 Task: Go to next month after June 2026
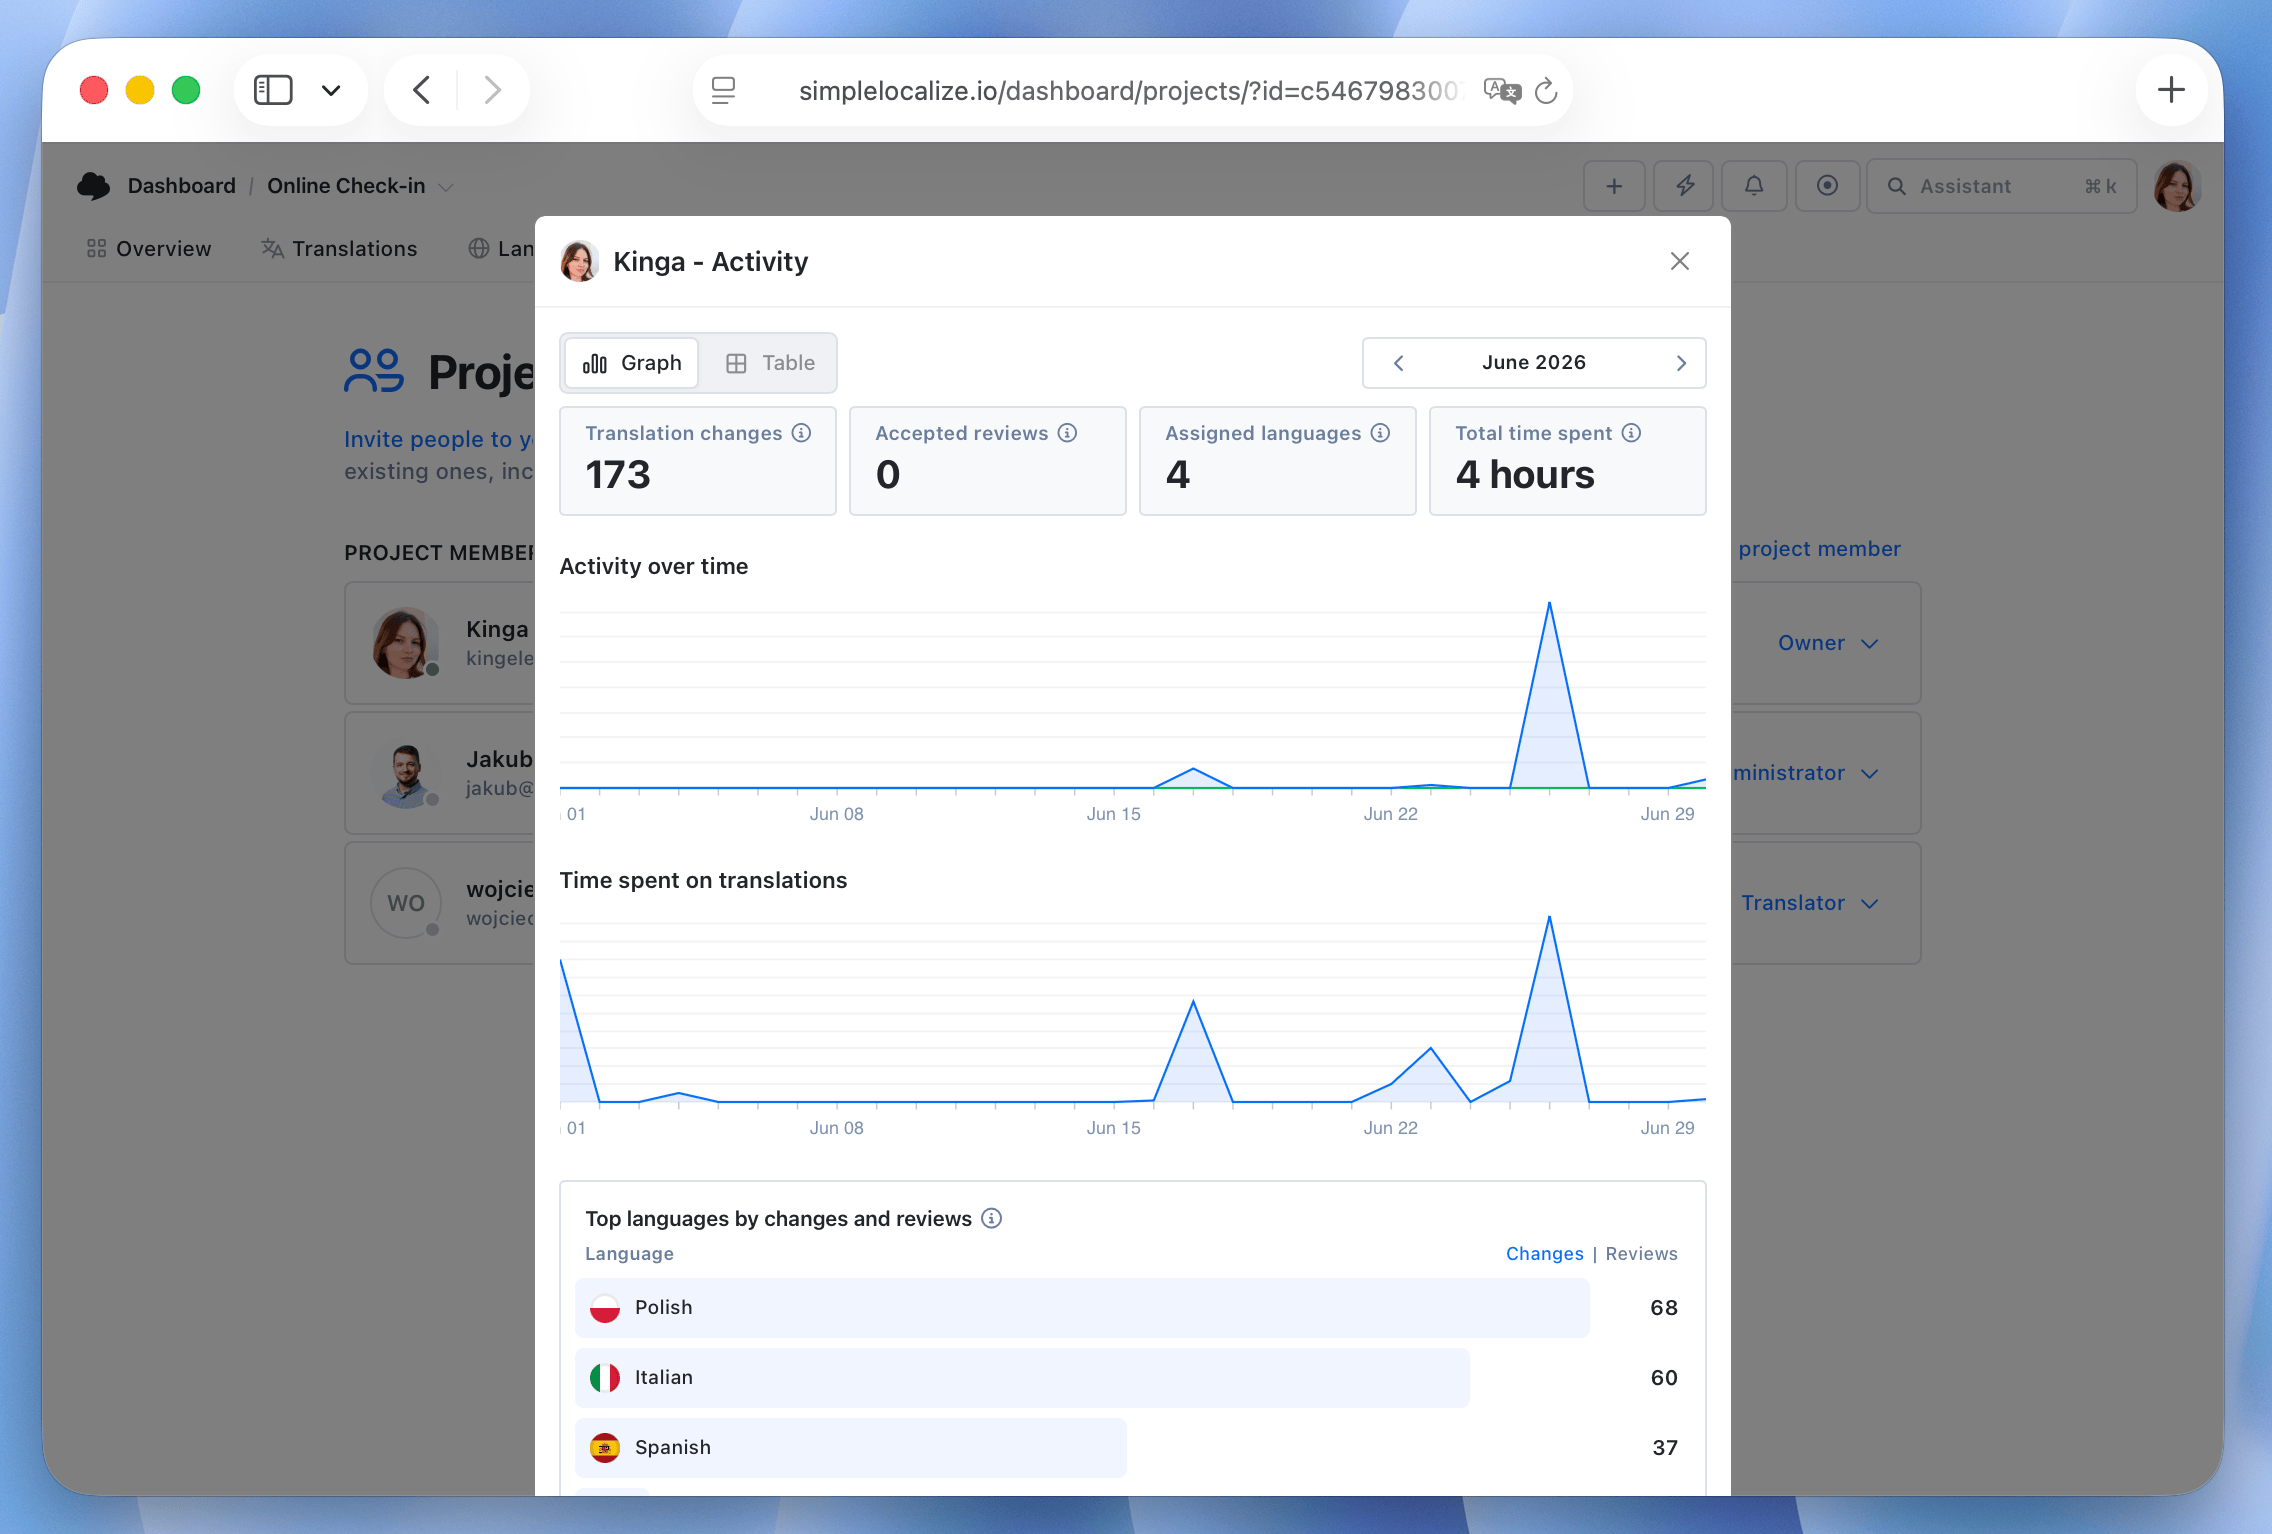1681,363
